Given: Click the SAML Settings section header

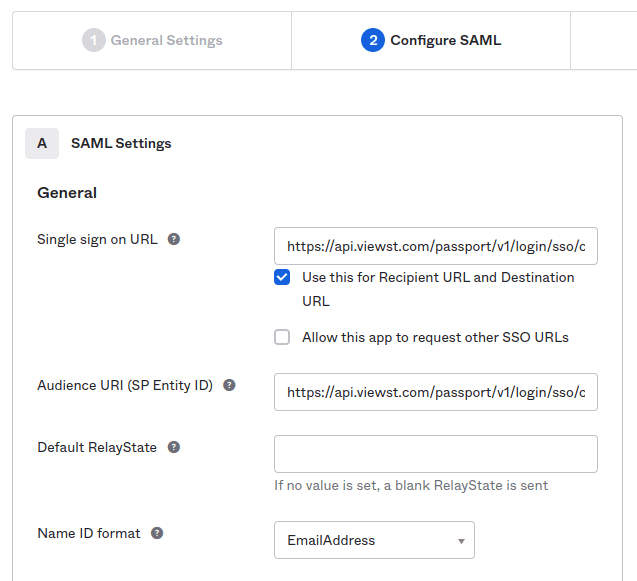Looking at the screenshot, I should pyautogui.click(x=121, y=144).
